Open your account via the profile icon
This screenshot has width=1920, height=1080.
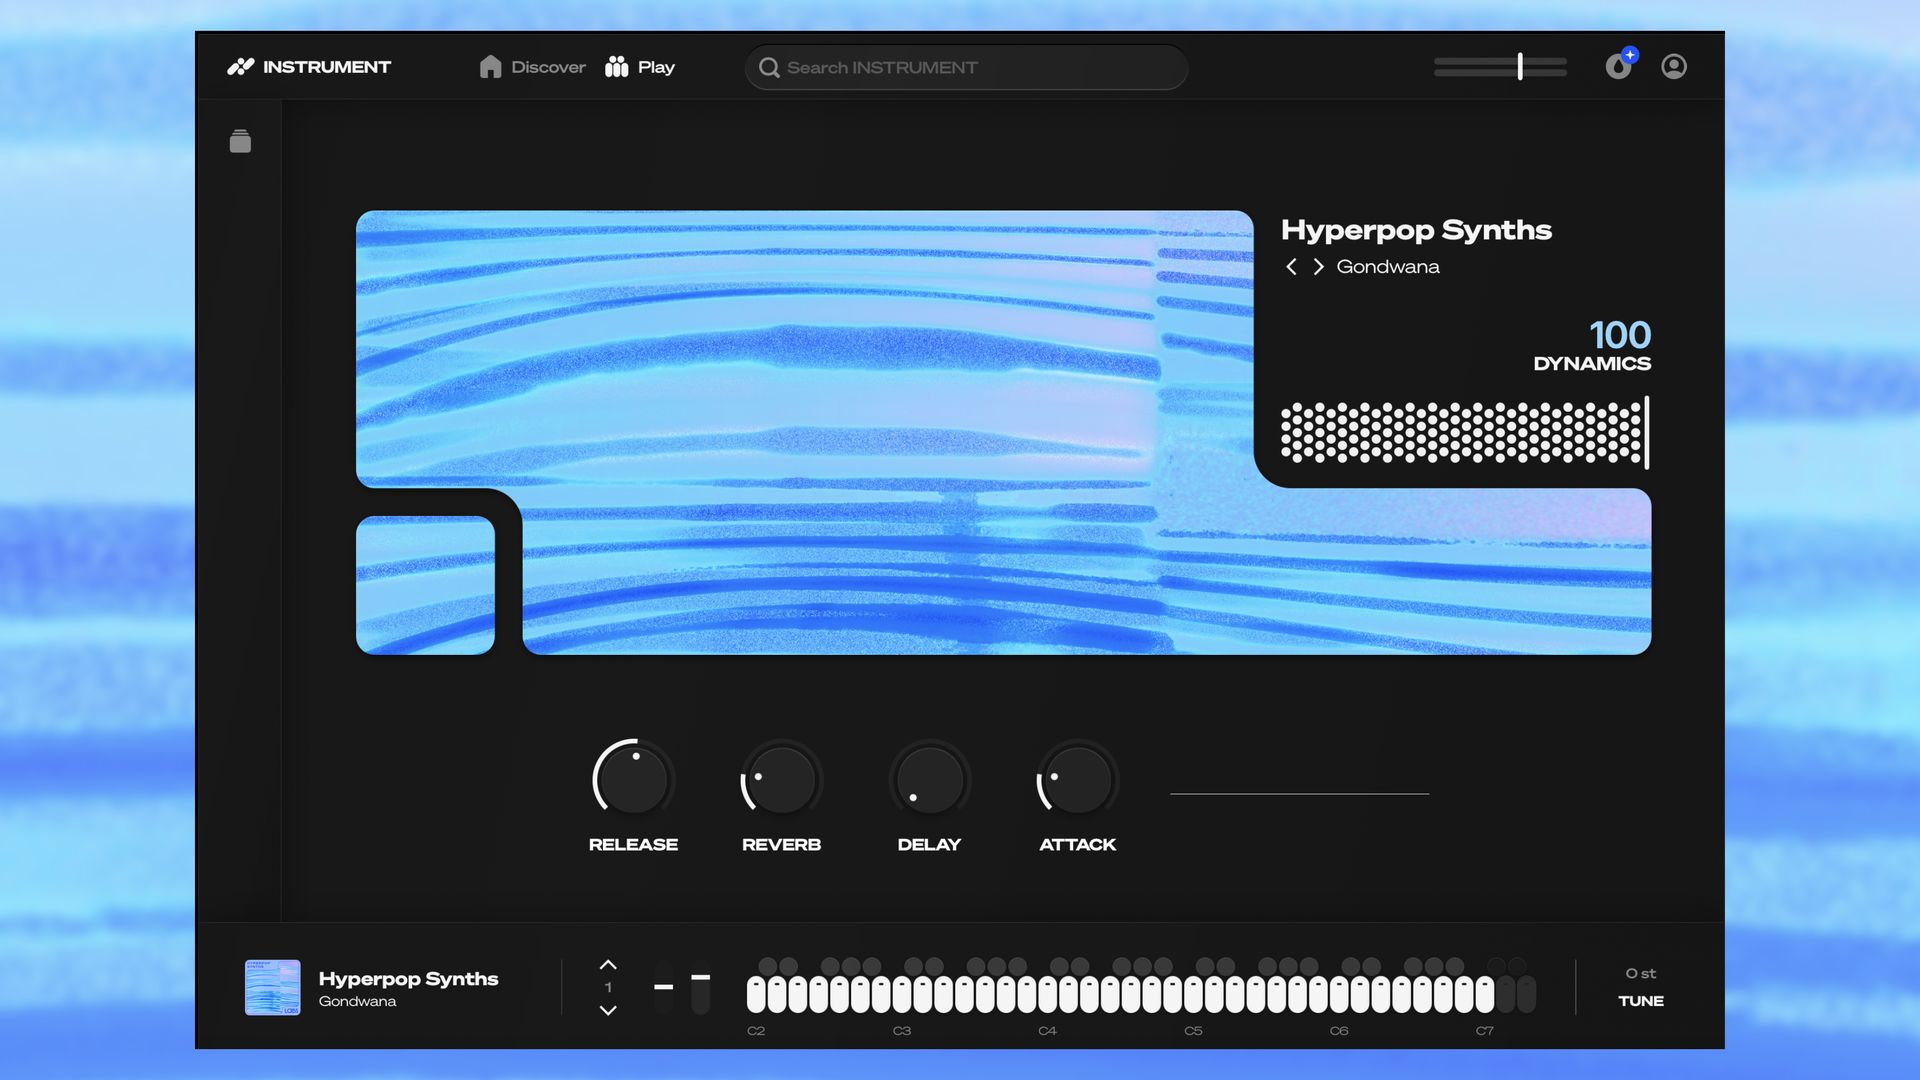click(x=1673, y=66)
